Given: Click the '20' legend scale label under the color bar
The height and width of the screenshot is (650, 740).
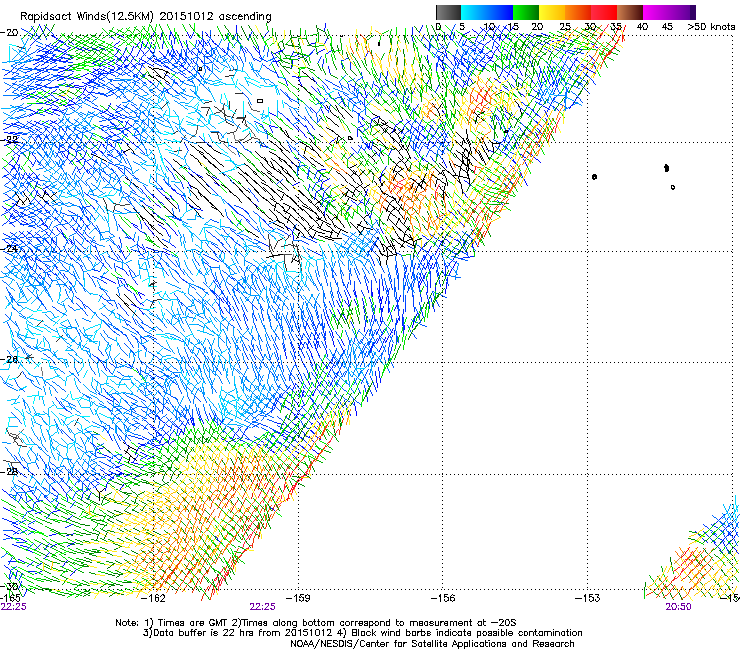Looking at the screenshot, I should (537, 27).
